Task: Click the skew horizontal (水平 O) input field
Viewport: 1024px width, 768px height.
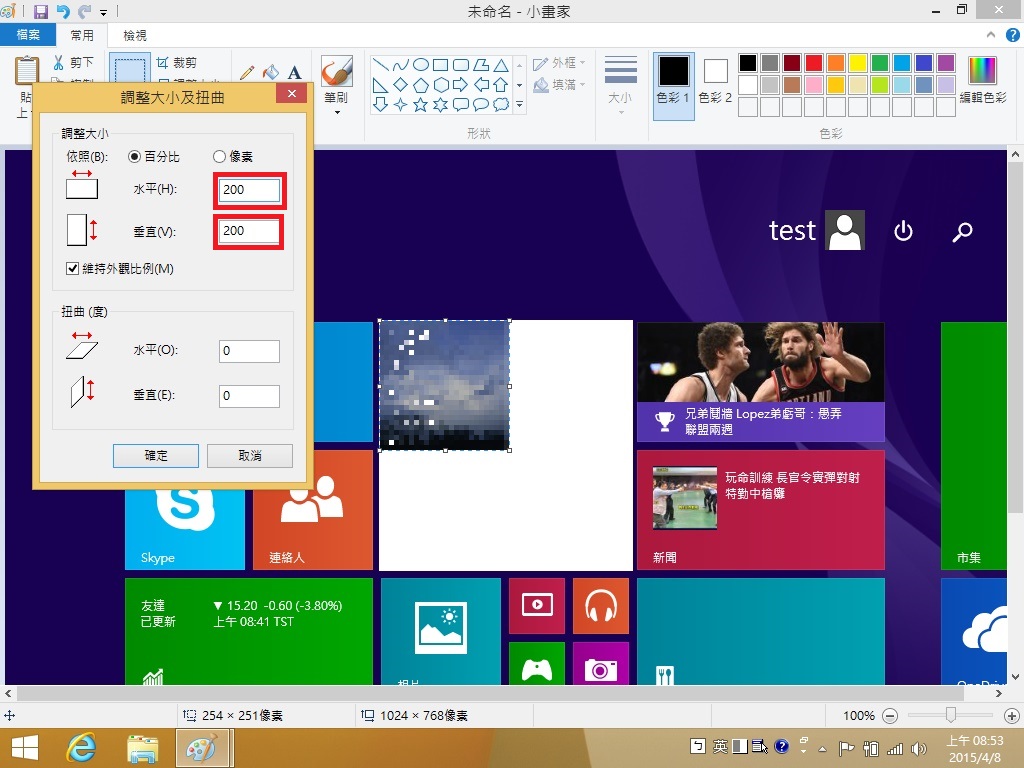Action: pyautogui.click(x=249, y=351)
